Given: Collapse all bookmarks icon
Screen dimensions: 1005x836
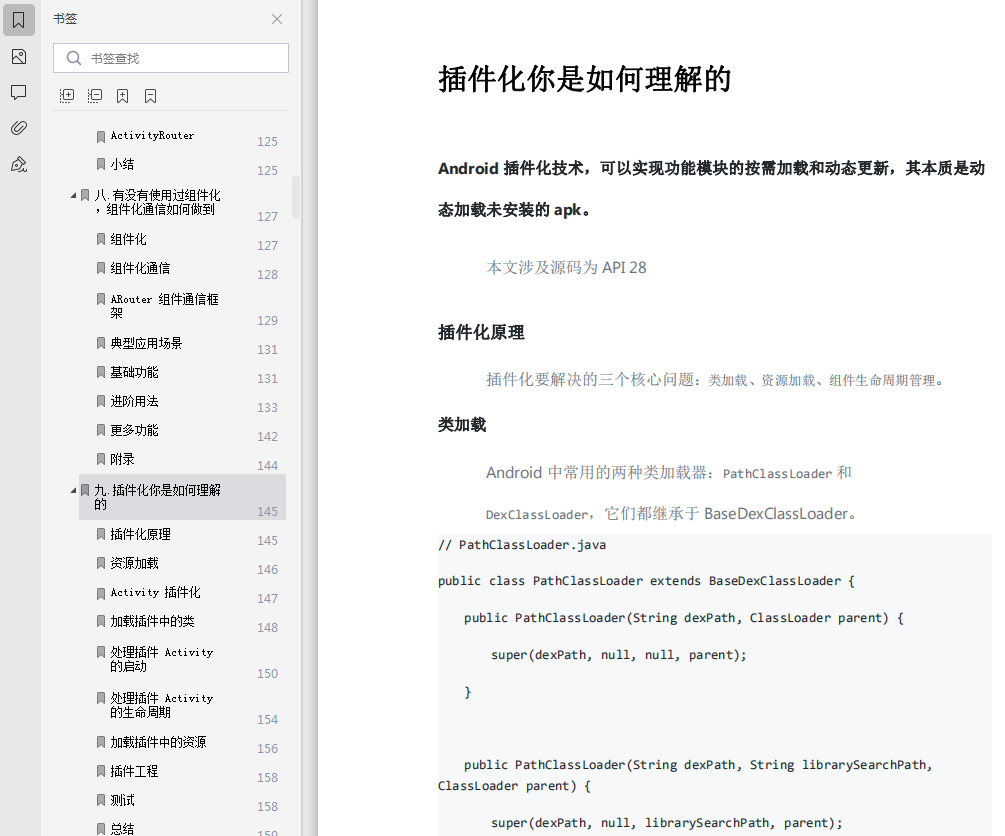Looking at the screenshot, I should 95,96.
